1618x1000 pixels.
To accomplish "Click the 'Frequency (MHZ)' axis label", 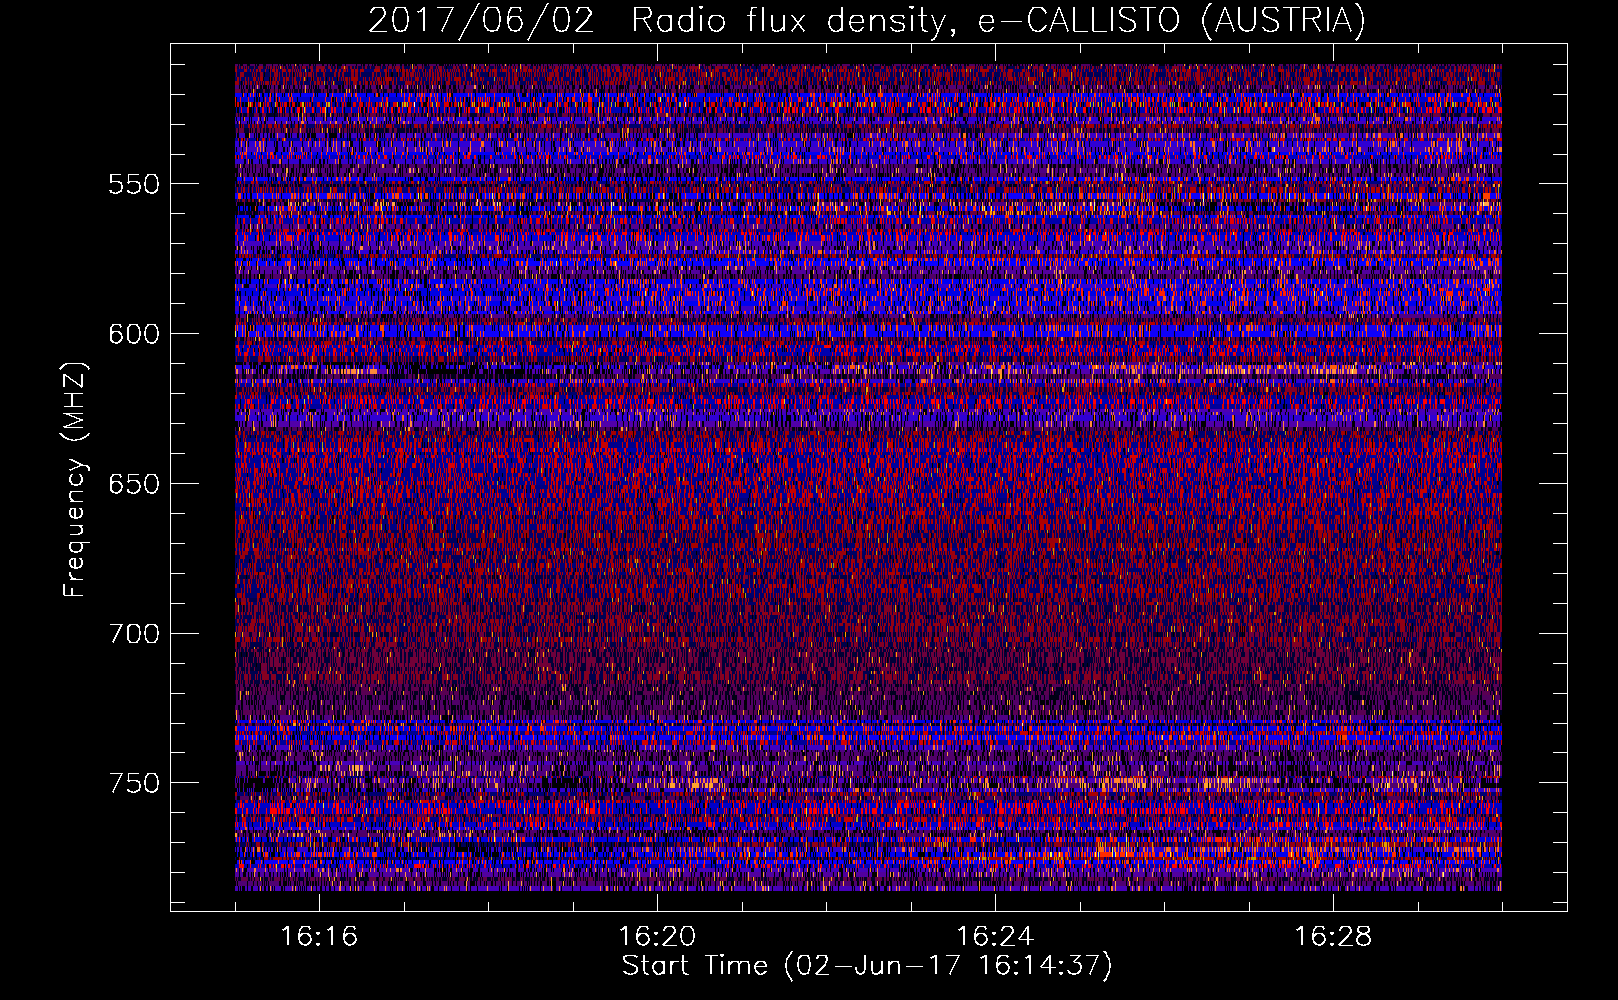I will click(x=75, y=480).
